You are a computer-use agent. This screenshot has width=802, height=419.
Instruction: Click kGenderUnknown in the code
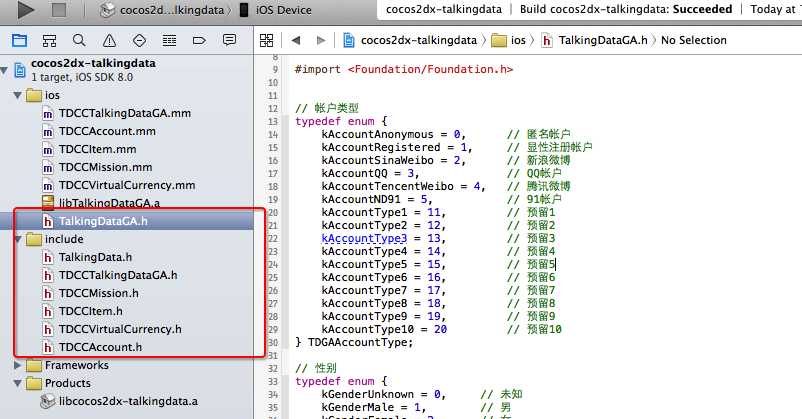(368, 394)
